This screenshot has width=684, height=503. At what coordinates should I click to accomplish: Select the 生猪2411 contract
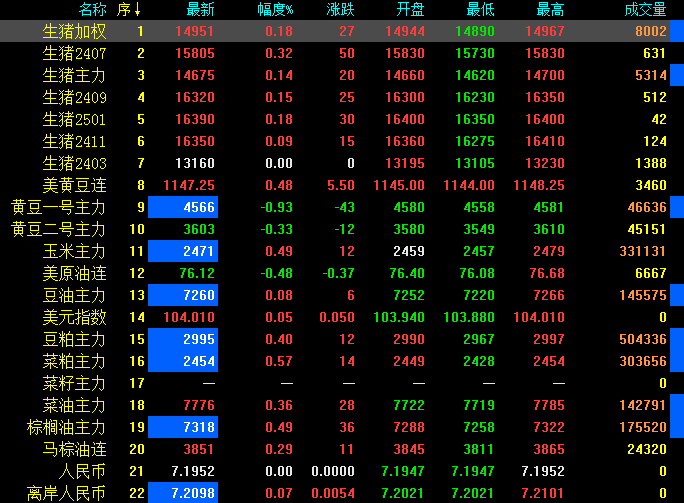[75, 141]
